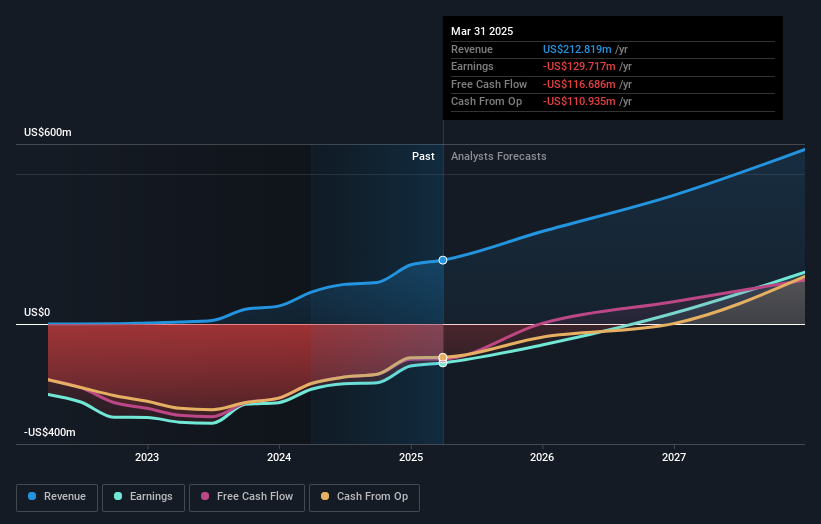This screenshot has height=524, width=821.
Task: Click the blue Revenue data point marker
Action: coord(443,260)
